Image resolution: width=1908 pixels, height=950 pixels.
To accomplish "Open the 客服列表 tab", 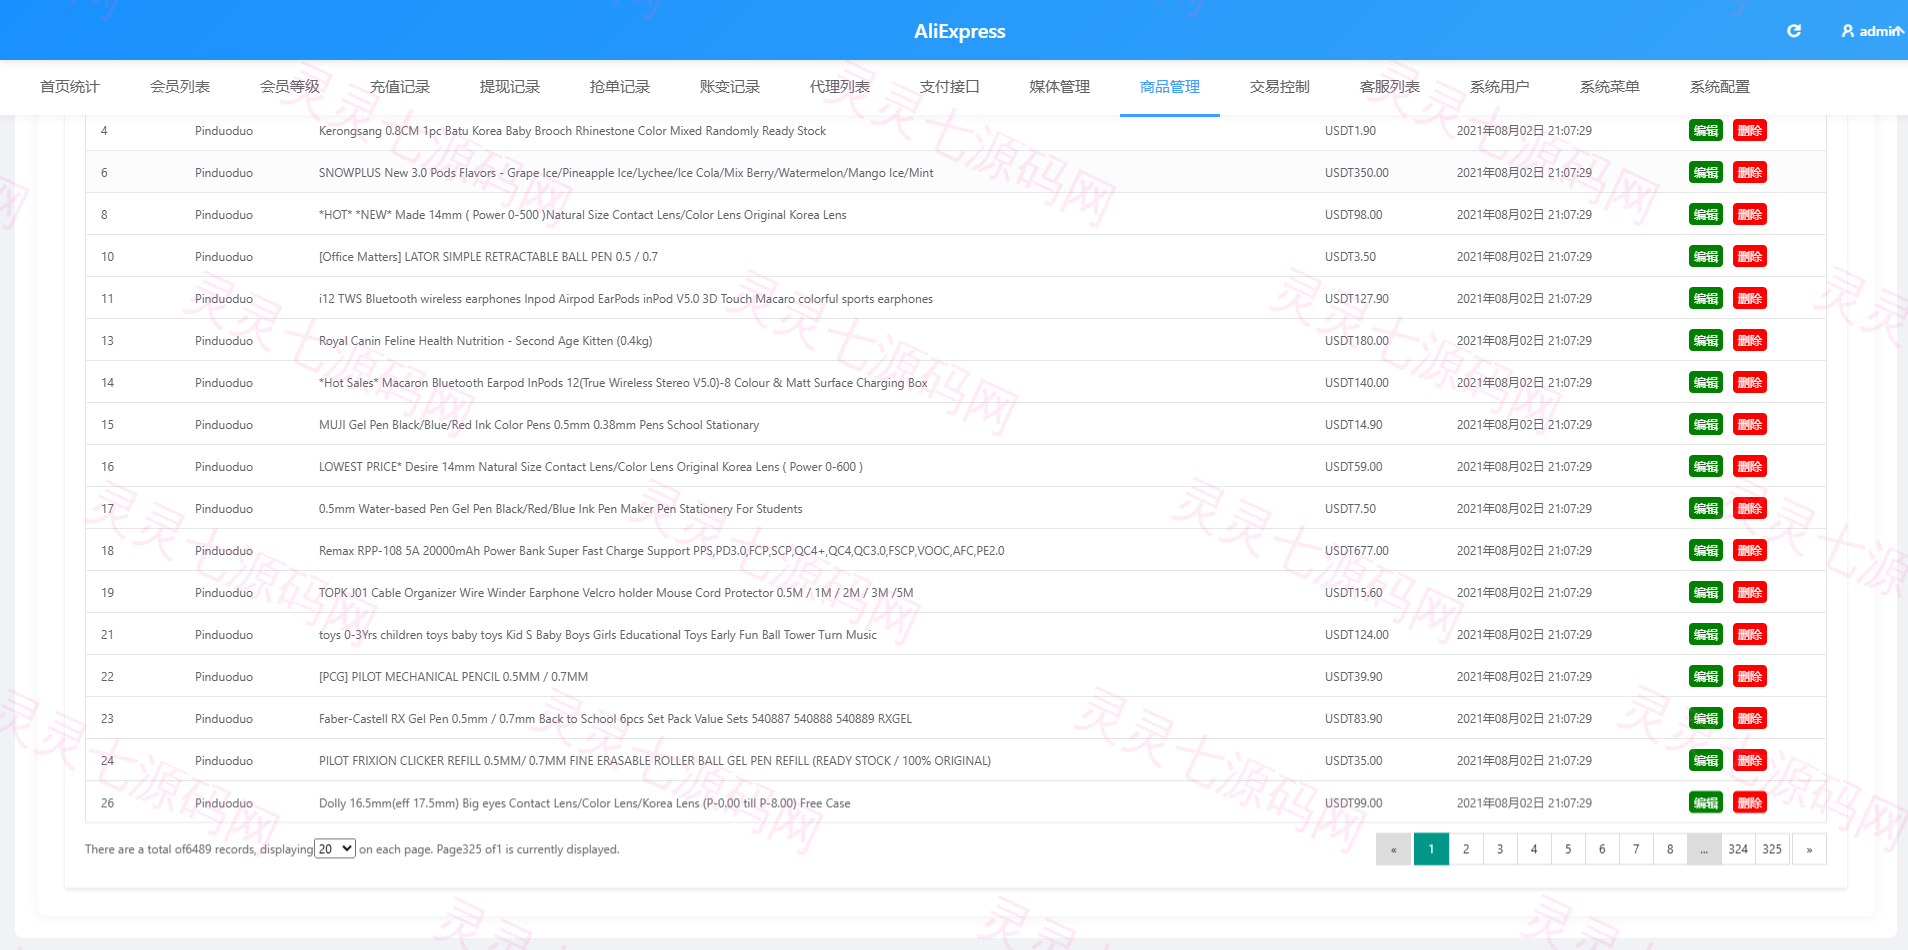I will click(1390, 87).
